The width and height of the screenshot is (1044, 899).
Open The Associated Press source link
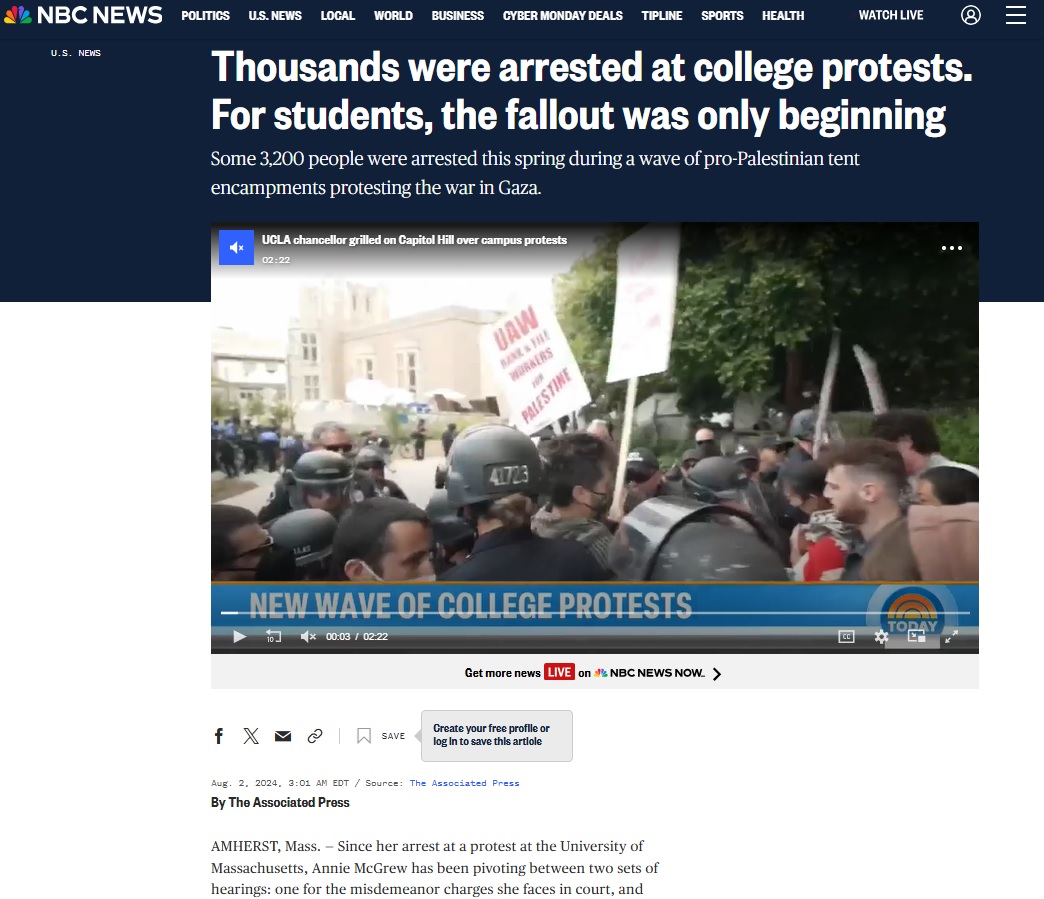(x=464, y=783)
